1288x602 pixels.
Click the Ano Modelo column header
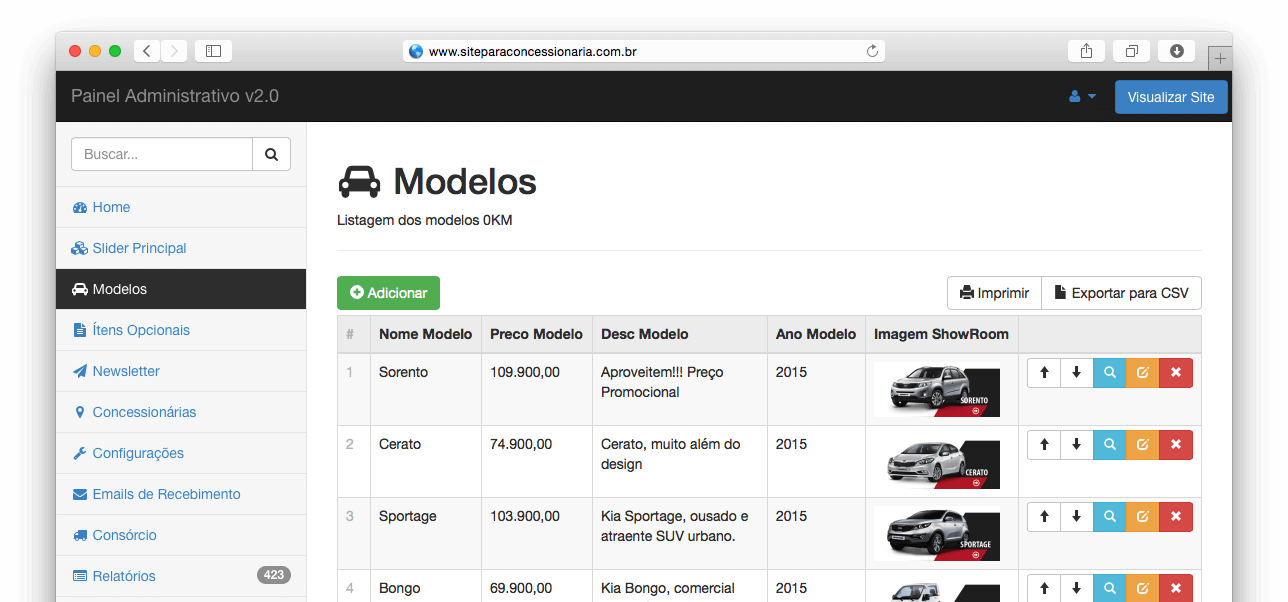816,334
